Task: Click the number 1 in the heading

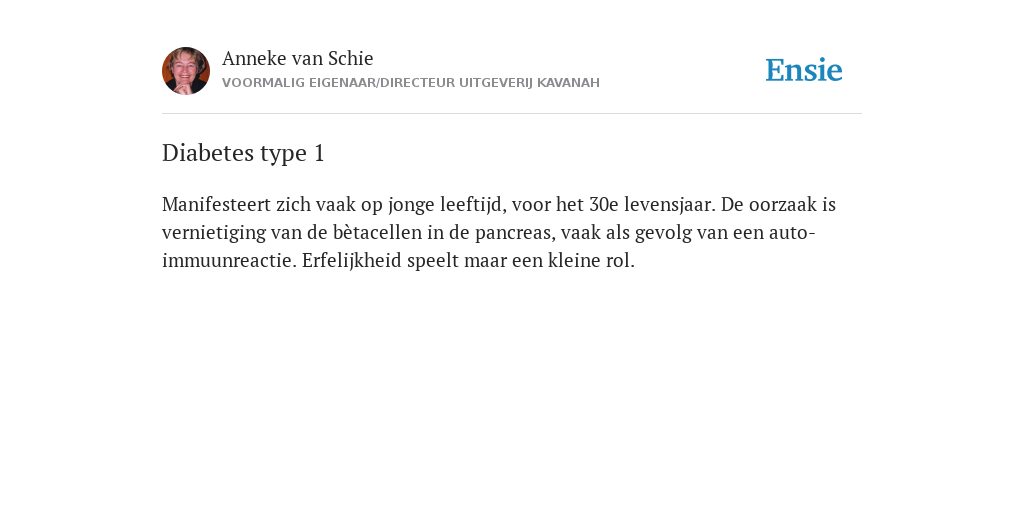Action: click(x=319, y=153)
